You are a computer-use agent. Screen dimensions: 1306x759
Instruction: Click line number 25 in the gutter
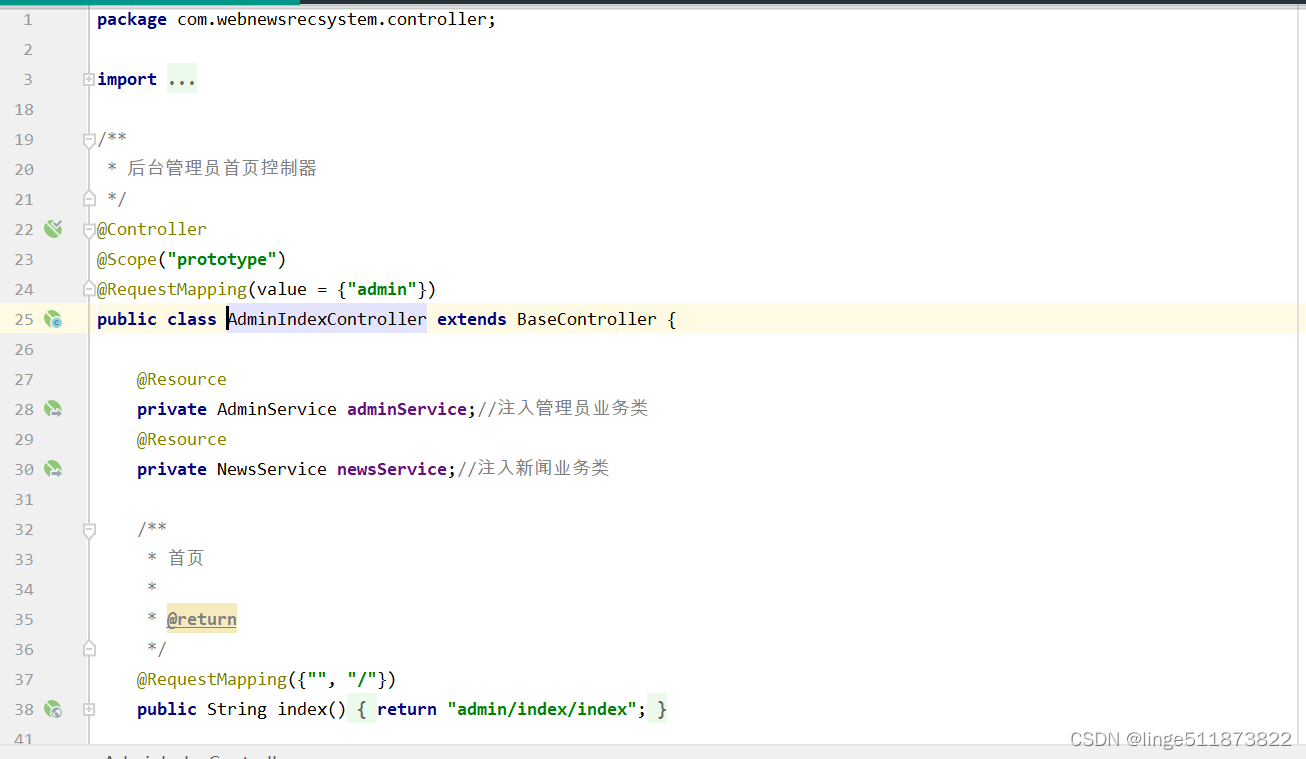pyautogui.click(x=24, y=319)
